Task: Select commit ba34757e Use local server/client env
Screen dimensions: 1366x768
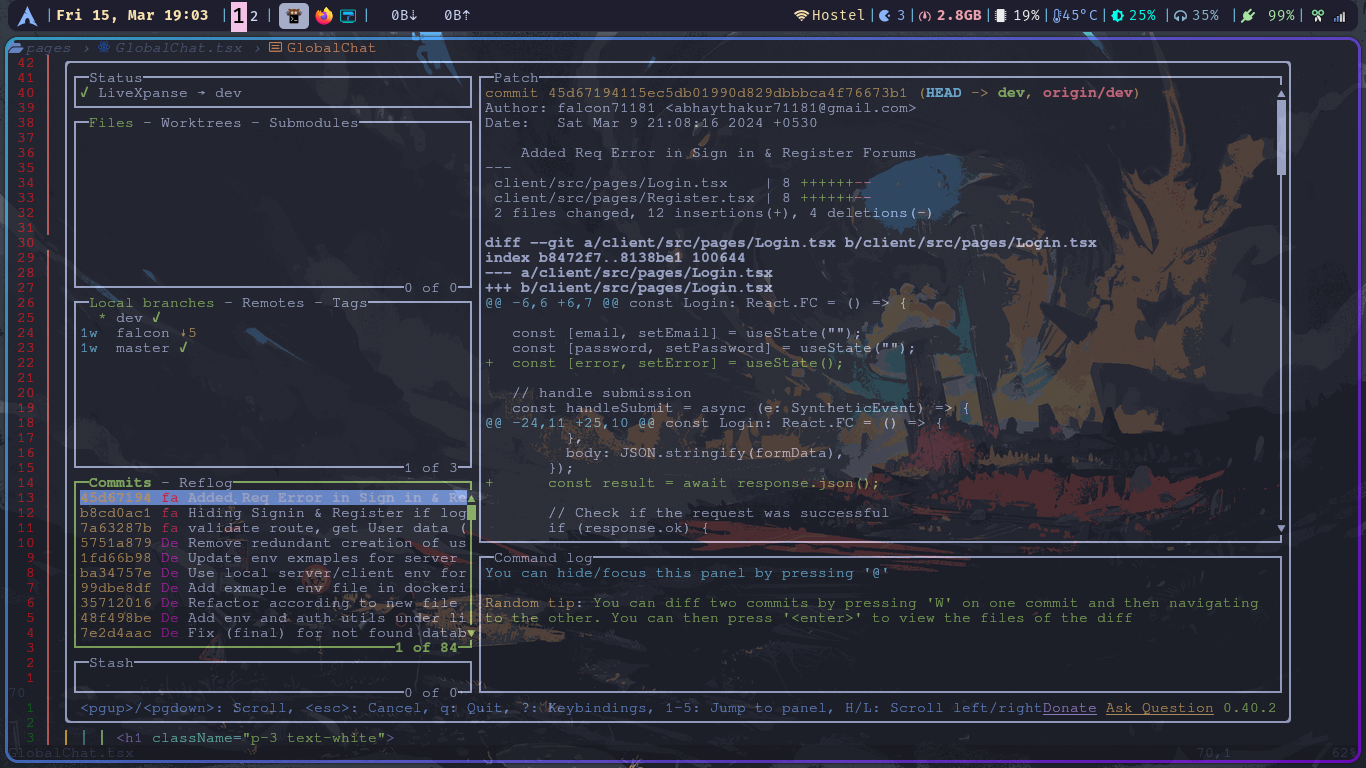Action: click(x=273, y=573)
